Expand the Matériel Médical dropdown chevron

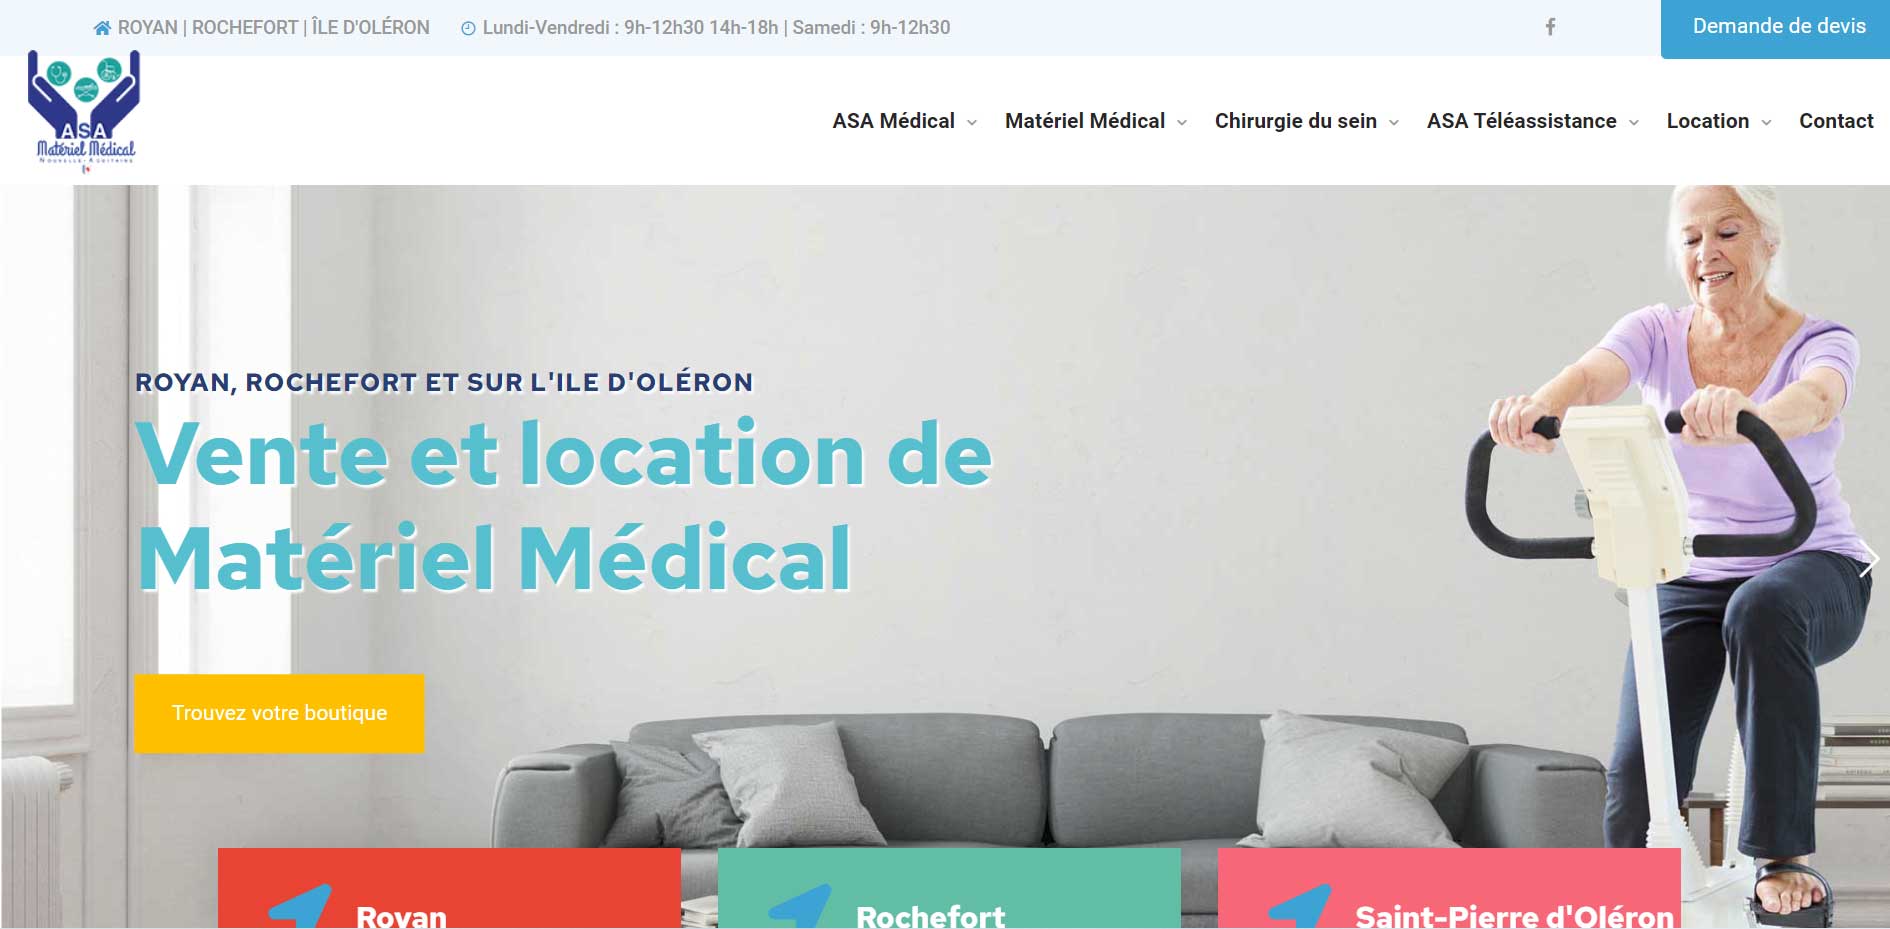coord(1182,122)
